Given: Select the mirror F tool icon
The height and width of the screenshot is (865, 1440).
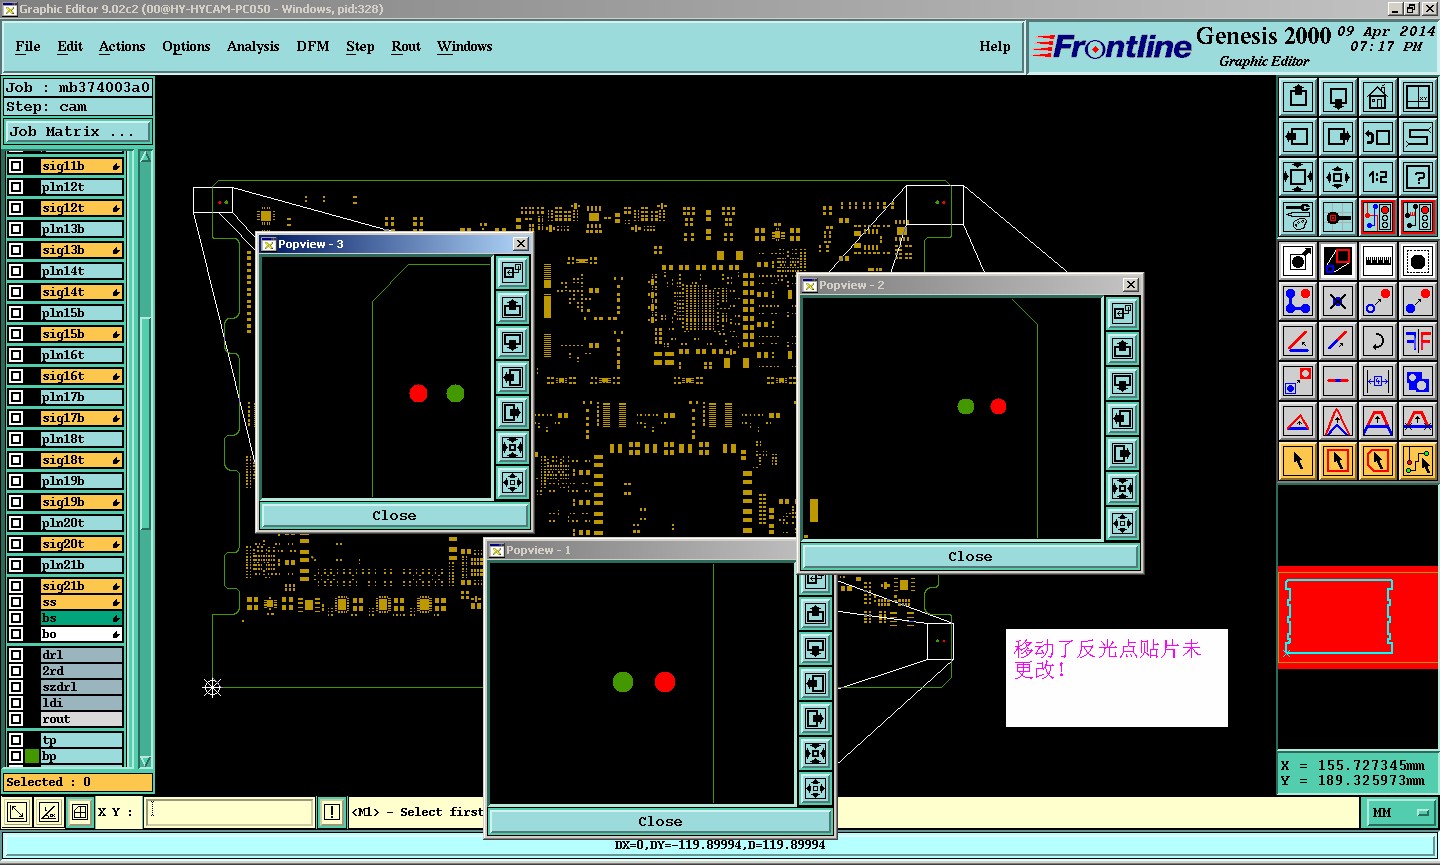Looking at the screenshot, I should click(1418, 341).
